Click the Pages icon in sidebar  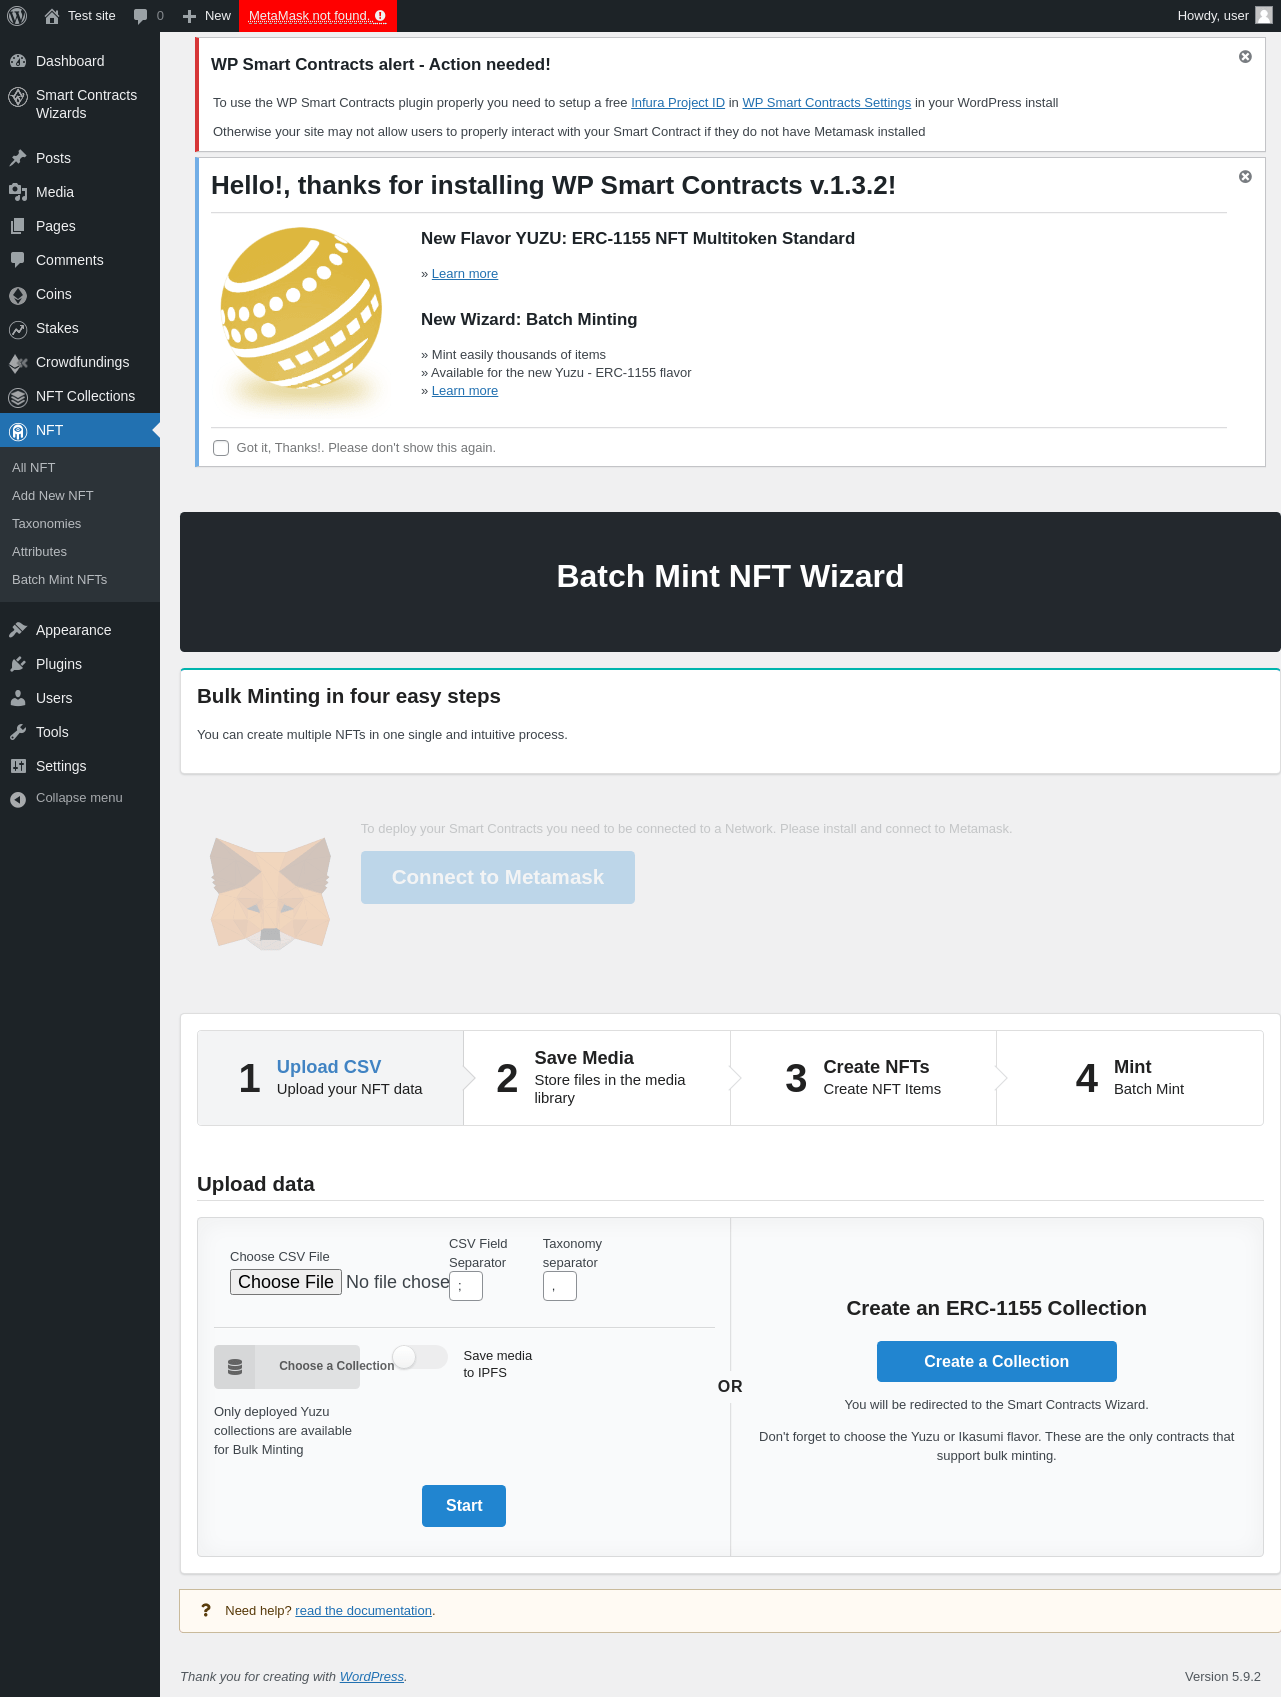click(18, 226)
